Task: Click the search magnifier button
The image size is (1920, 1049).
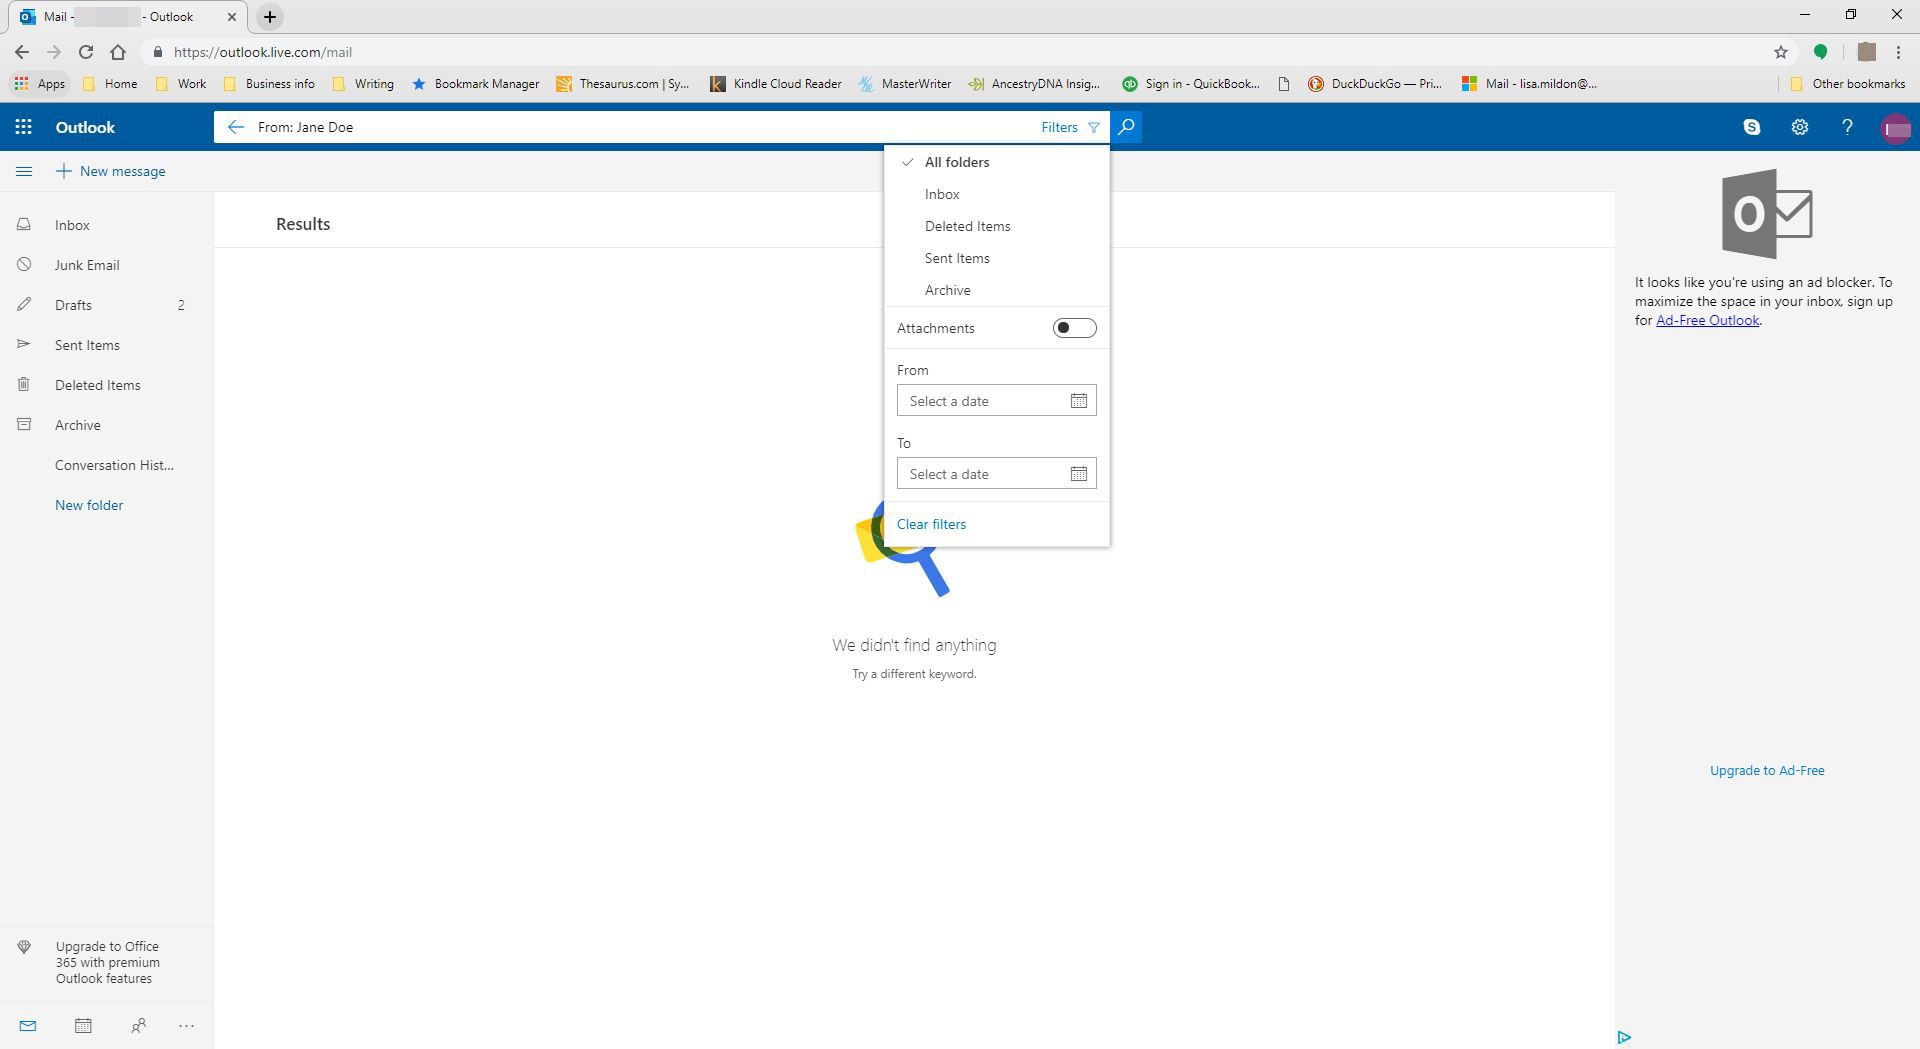Action: tap(1126, 127)
